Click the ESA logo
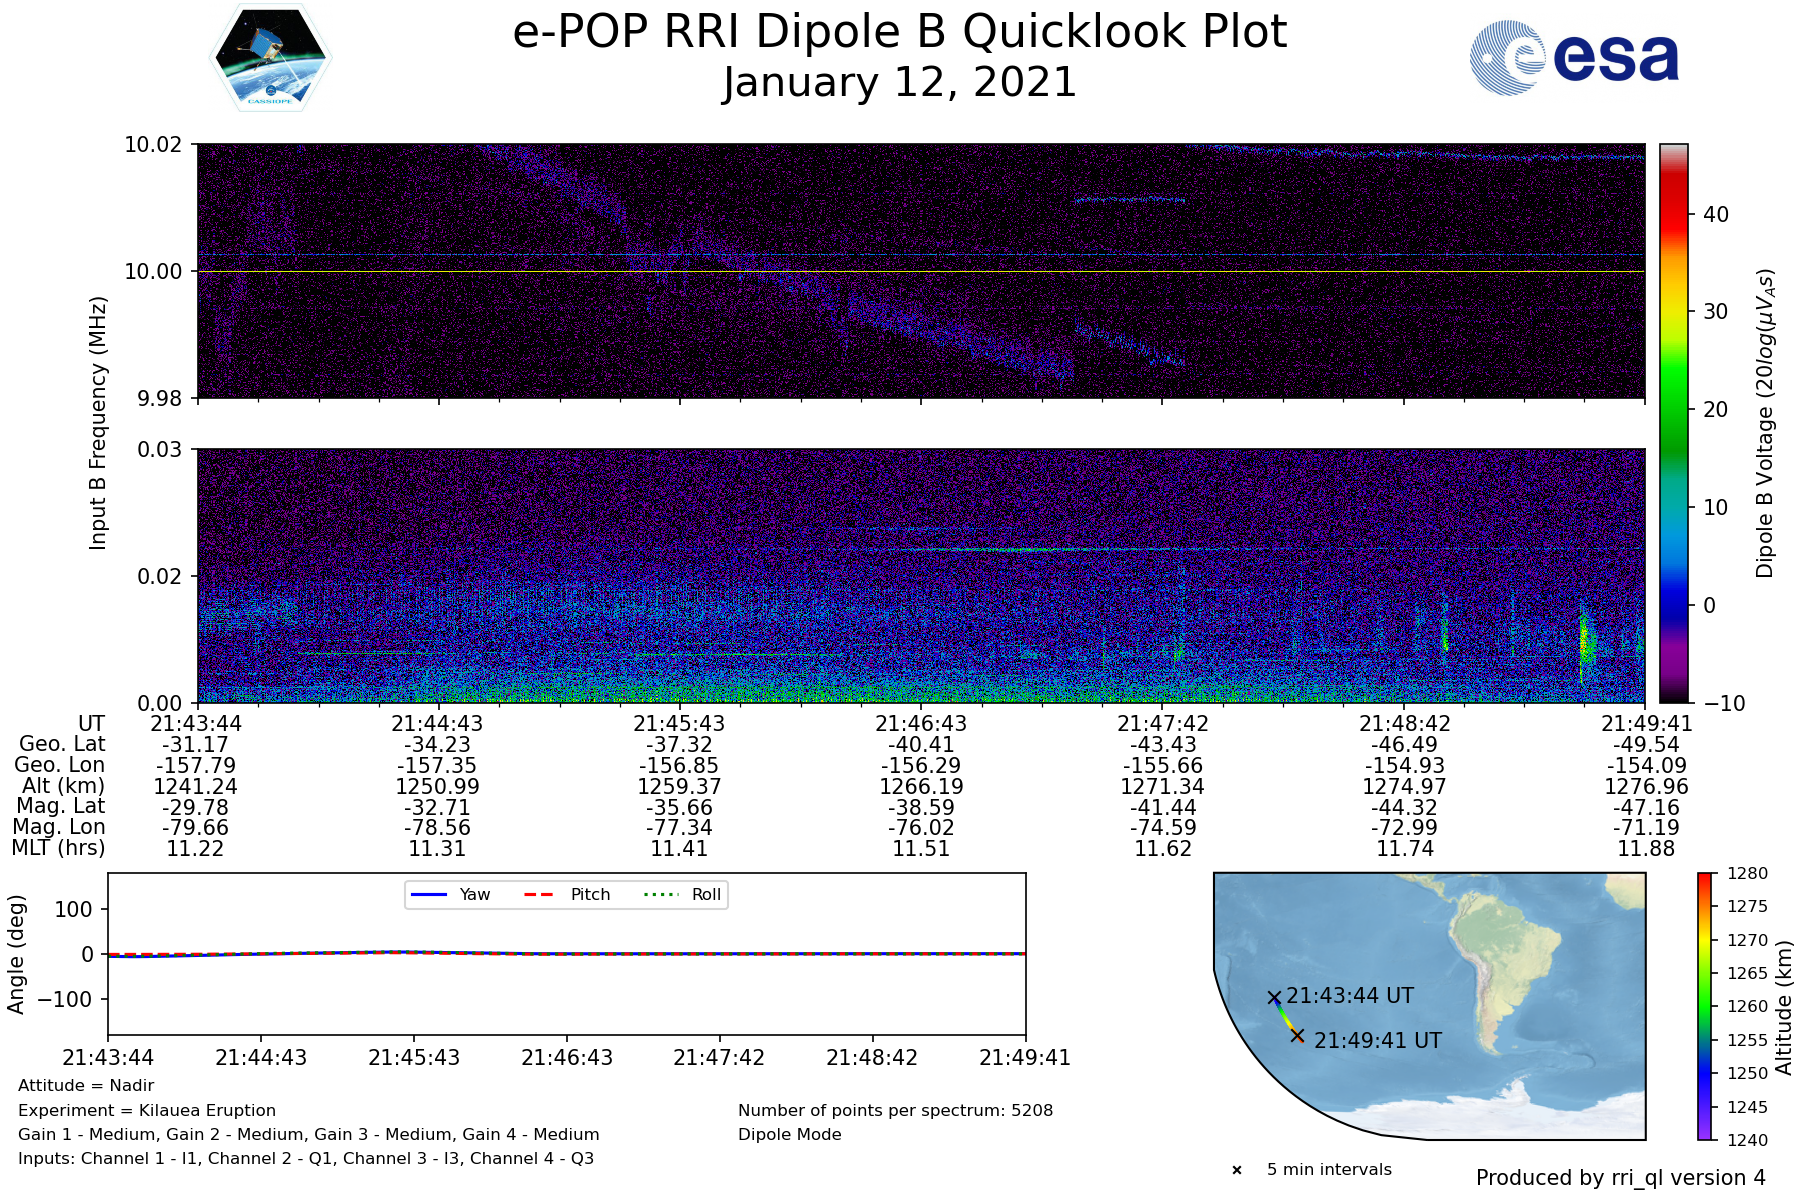Screen dimensions: 1800x1200 pyautogui.click(x=1574, y=58)
